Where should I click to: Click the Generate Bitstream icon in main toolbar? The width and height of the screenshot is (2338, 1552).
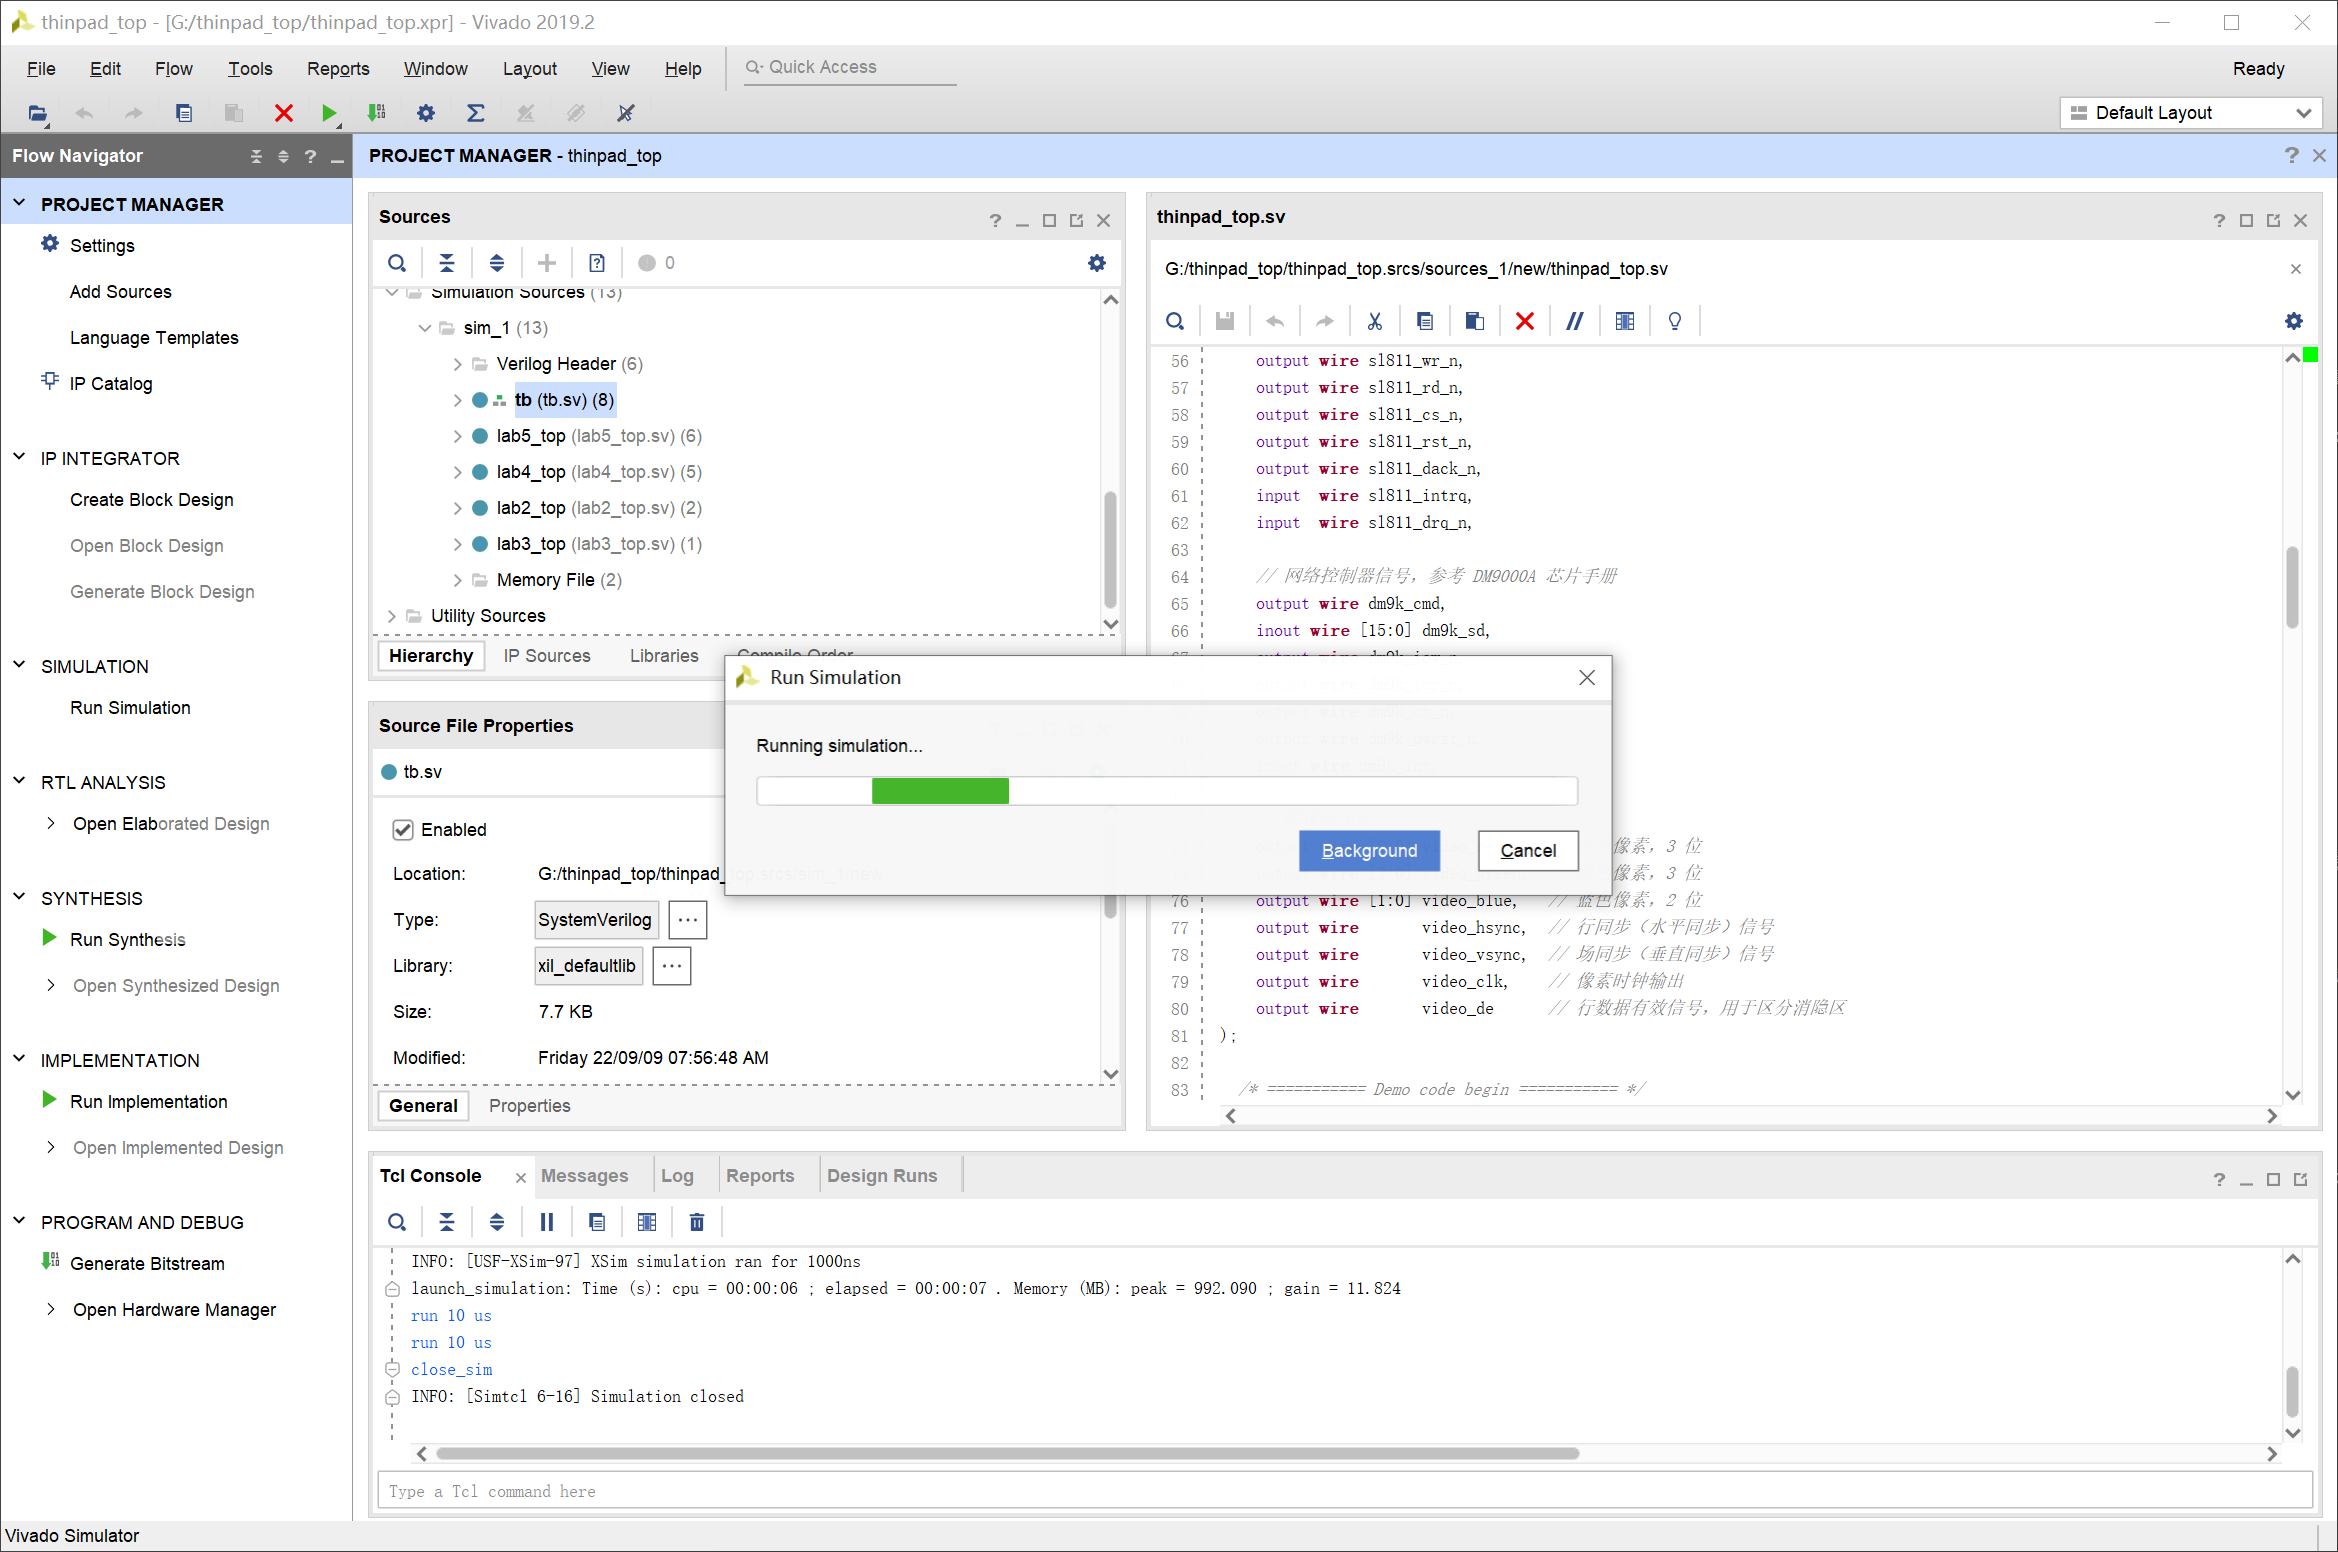click(x=377, y=113)
